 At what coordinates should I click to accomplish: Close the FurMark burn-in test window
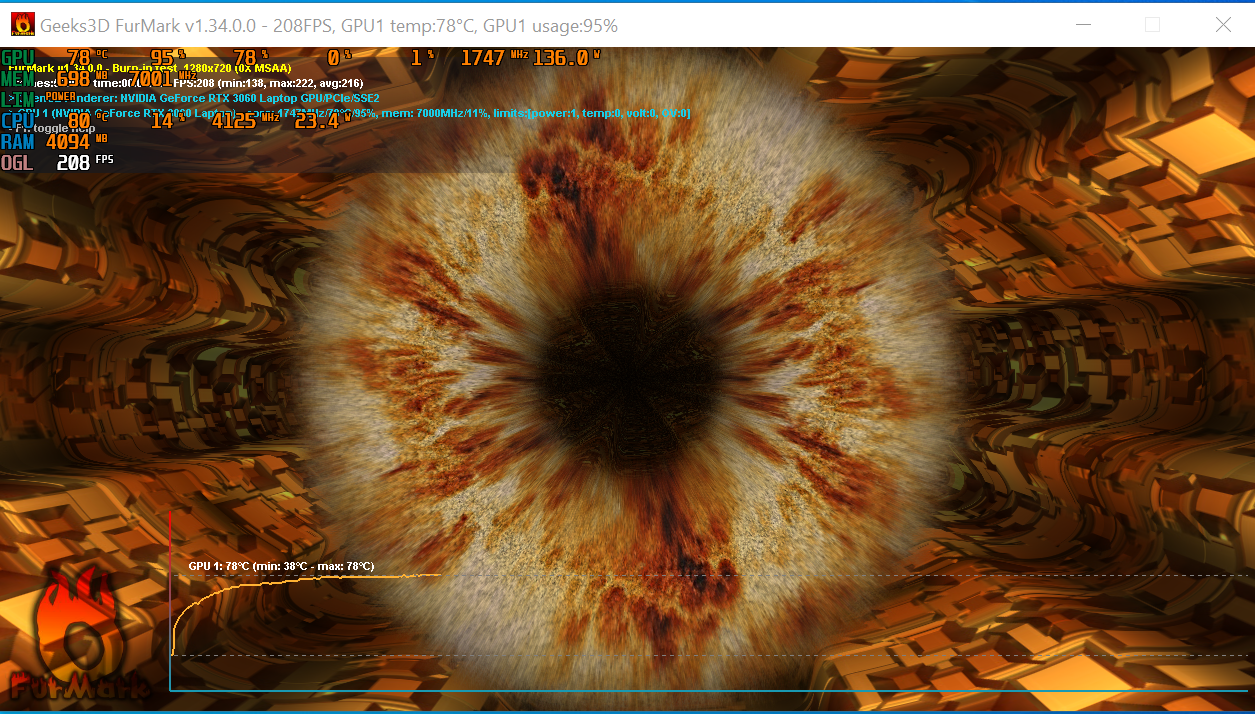tap(1223, 25)
